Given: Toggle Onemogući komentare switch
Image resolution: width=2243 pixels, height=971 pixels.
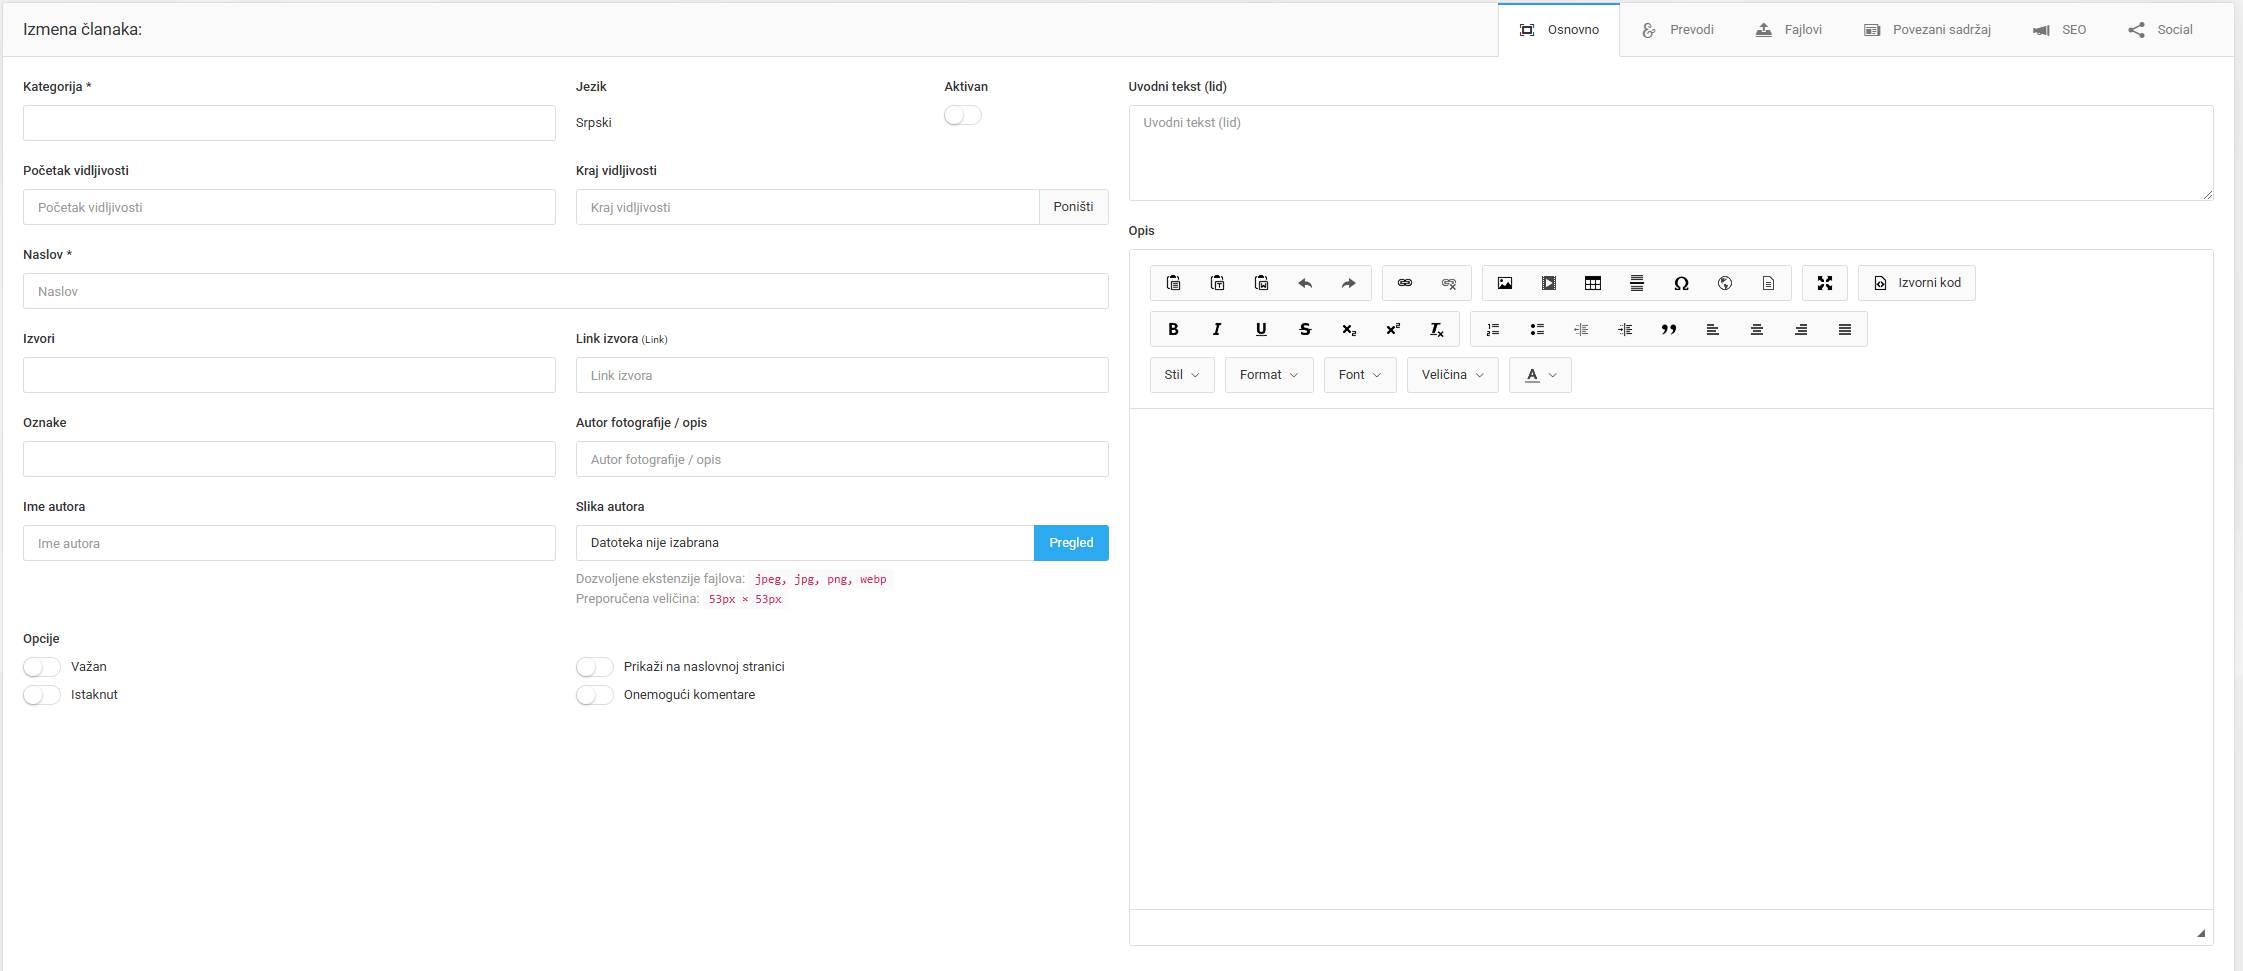Looking at the screenshot, I should [594, 695].
